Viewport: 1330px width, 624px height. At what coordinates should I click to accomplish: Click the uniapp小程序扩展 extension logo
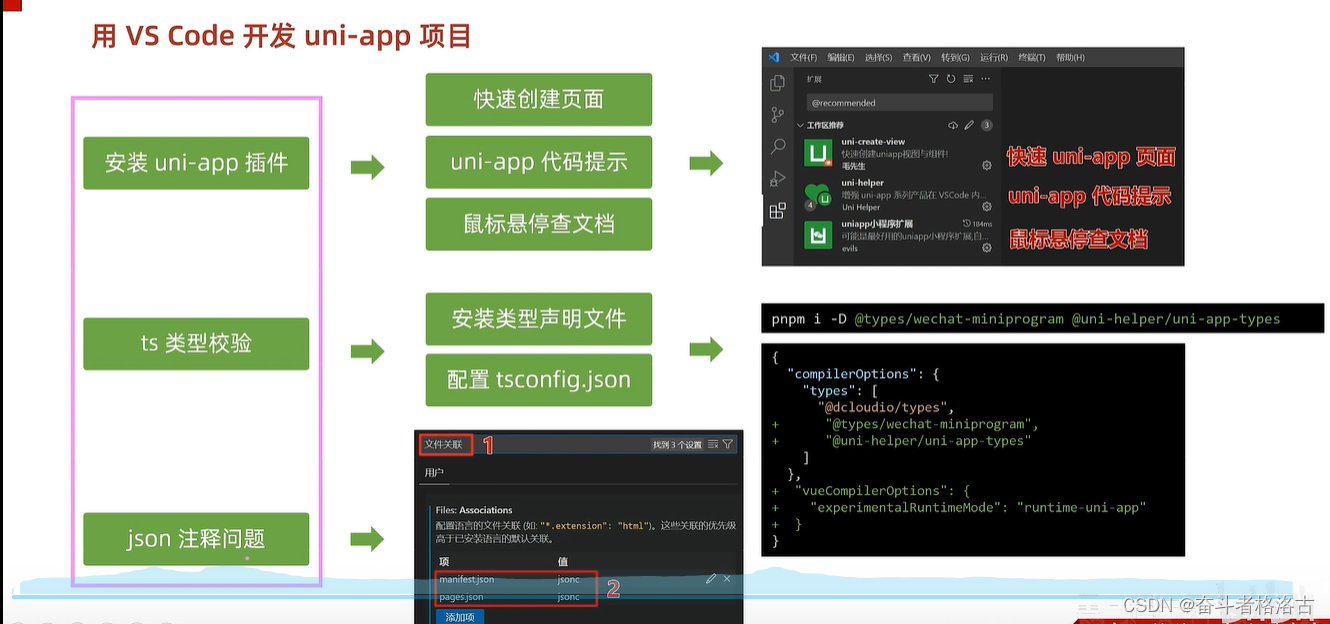tap(819, 235)
